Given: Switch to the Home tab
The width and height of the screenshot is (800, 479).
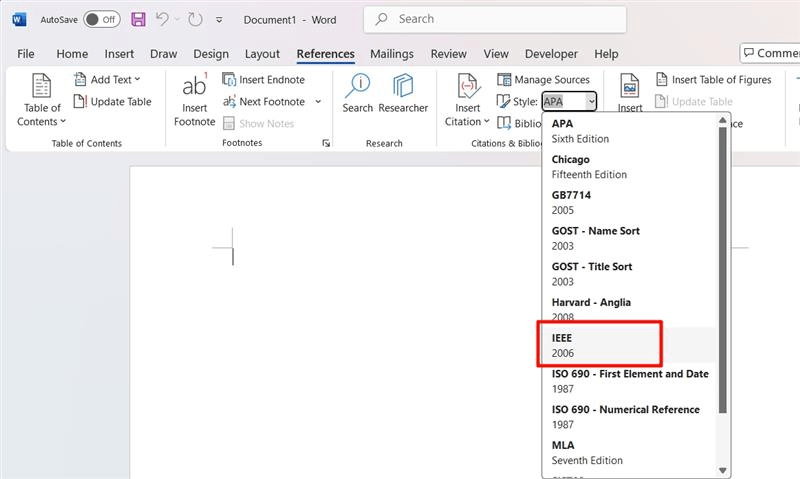Looking at the screenshot, I should 72,54.
